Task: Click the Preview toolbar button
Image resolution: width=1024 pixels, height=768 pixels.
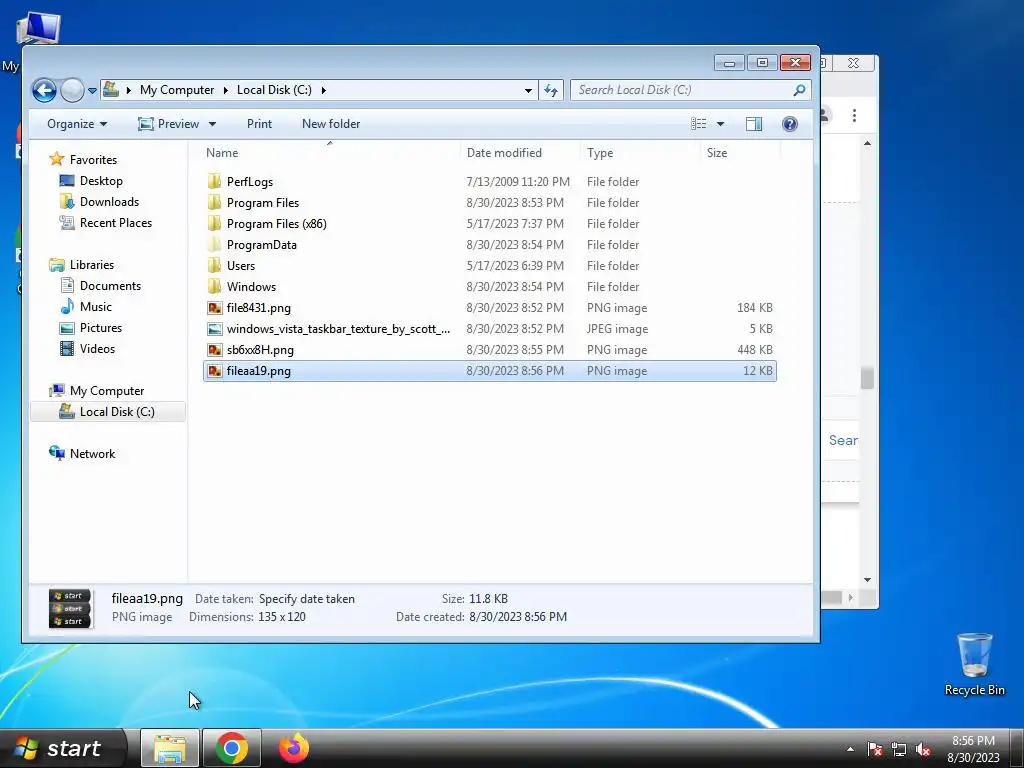Action: 168,124
